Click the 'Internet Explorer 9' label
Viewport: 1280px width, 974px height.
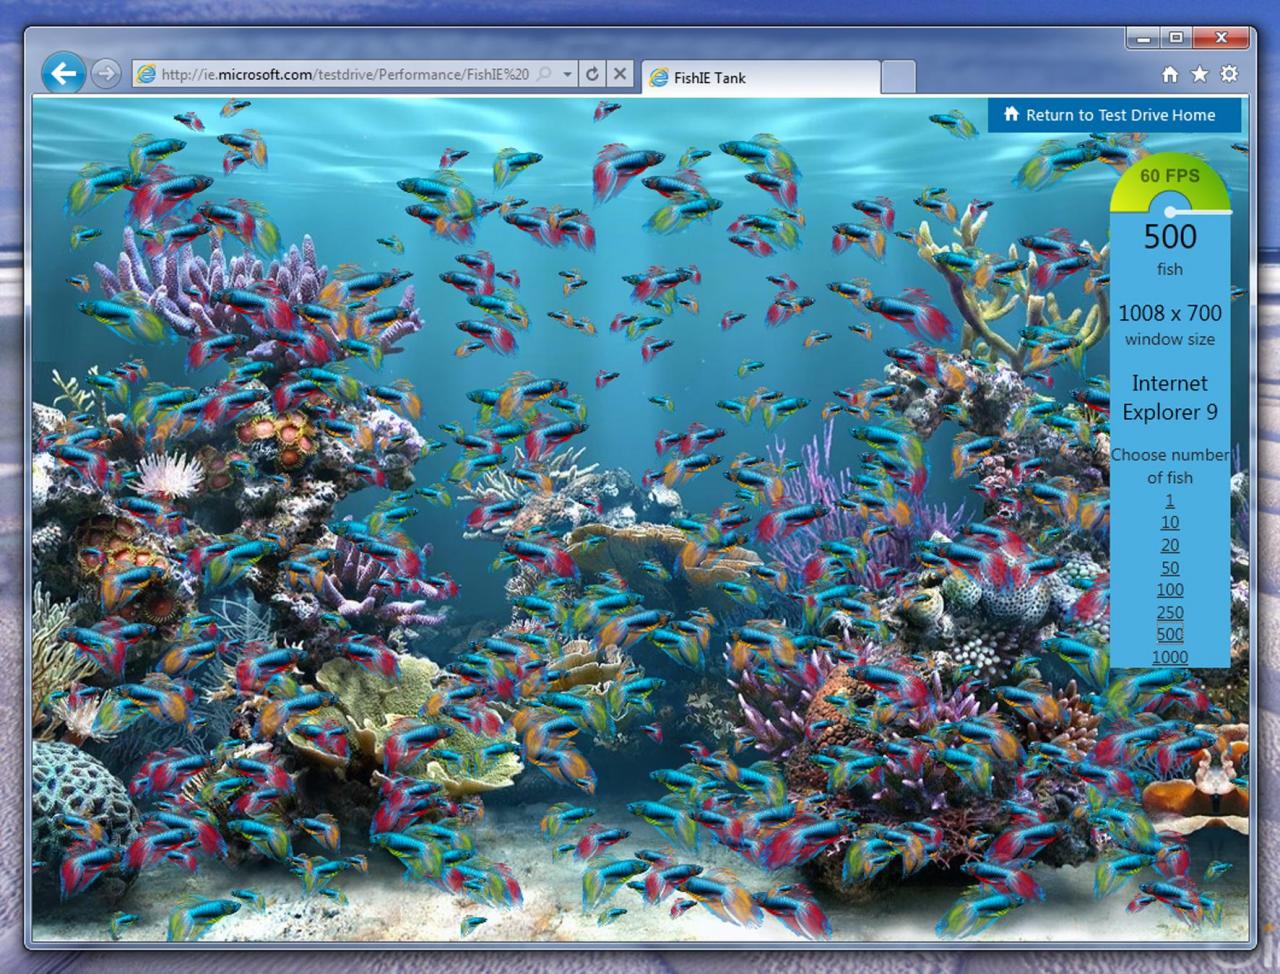point(1170,397)
